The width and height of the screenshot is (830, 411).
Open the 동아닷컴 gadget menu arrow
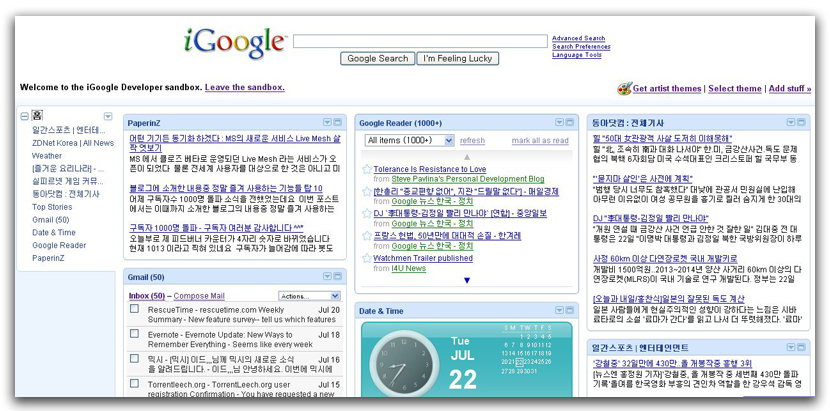coord(791,122)
